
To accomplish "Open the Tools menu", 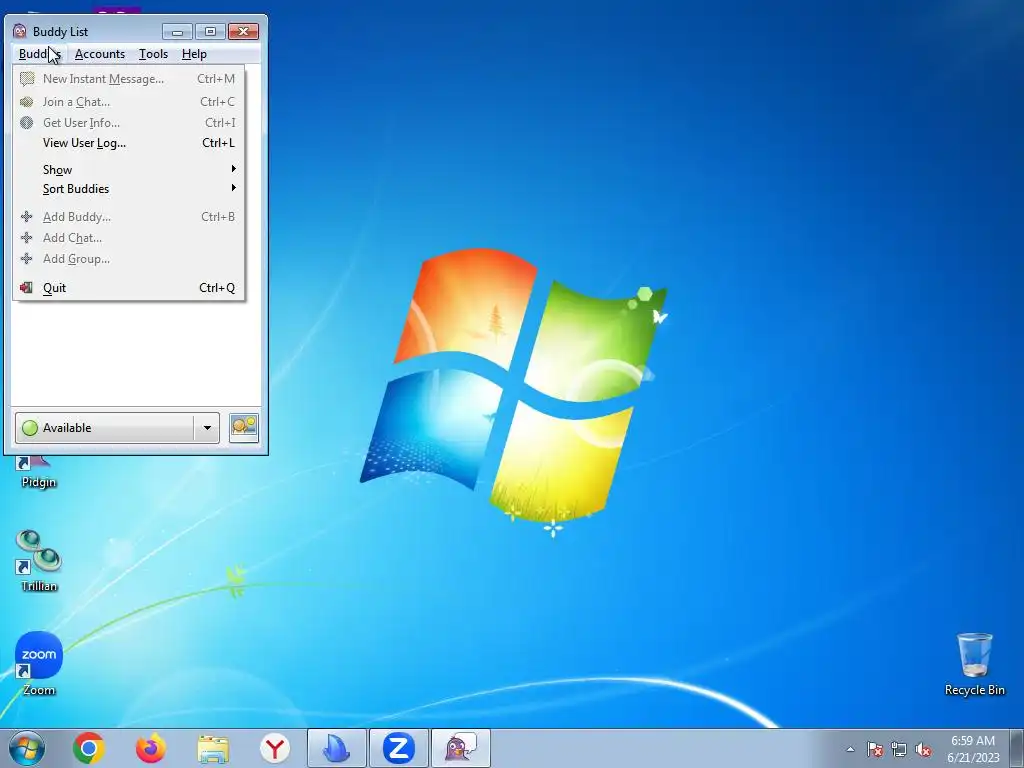I will pyautogui.click(x=153, y=54).
